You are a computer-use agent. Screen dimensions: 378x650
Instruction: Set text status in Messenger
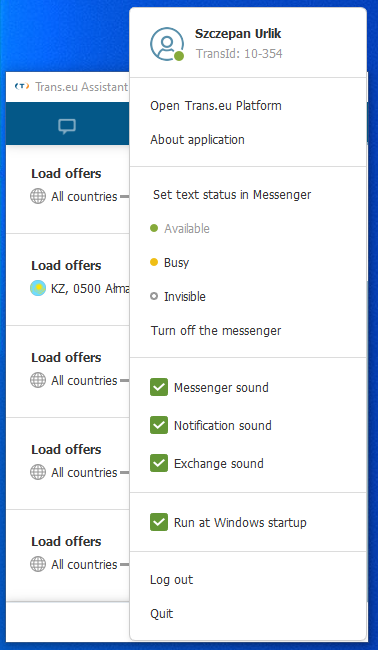[232, 194]
